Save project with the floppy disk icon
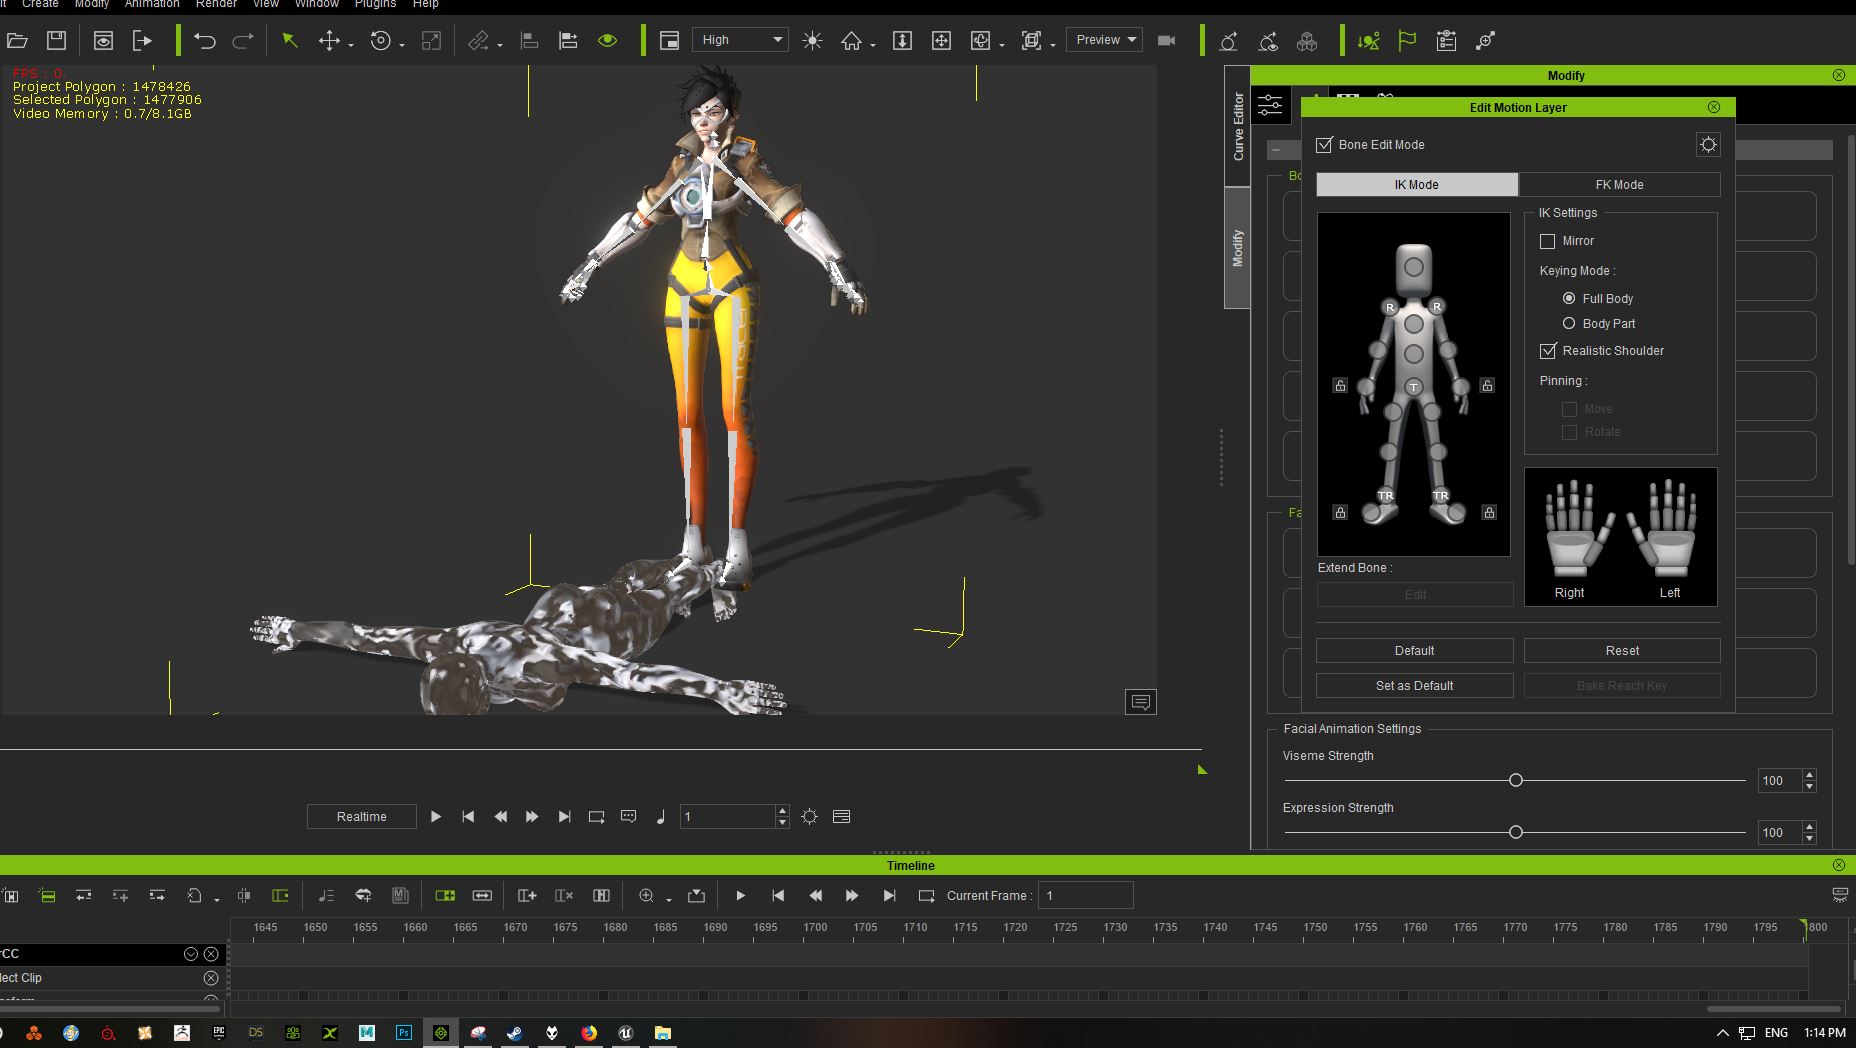The height and width of the screenshot is (1048, 1856). pos(57,41)
